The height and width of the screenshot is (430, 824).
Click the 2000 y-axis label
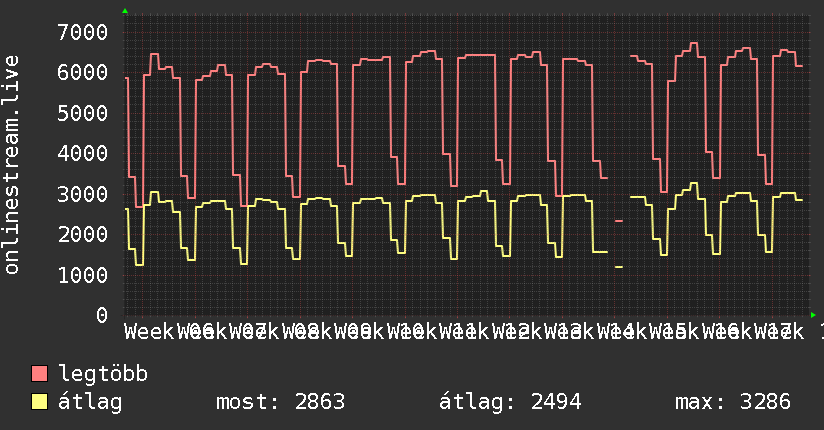point(83,234)
